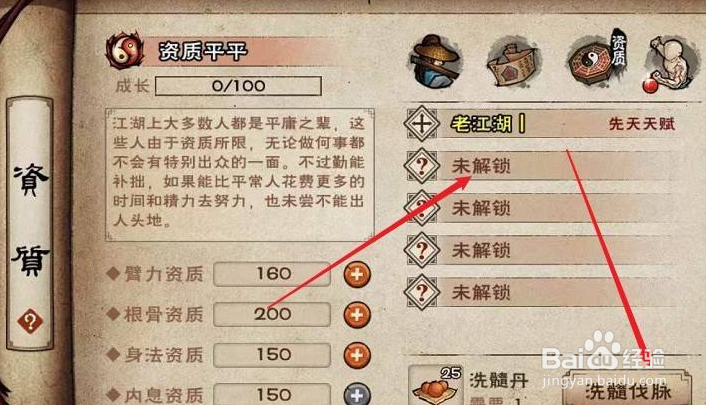Open the muscular body meridian icon
Image resolution: width=706 pixels, height=405 pixels.
click(x=671, y=63)
